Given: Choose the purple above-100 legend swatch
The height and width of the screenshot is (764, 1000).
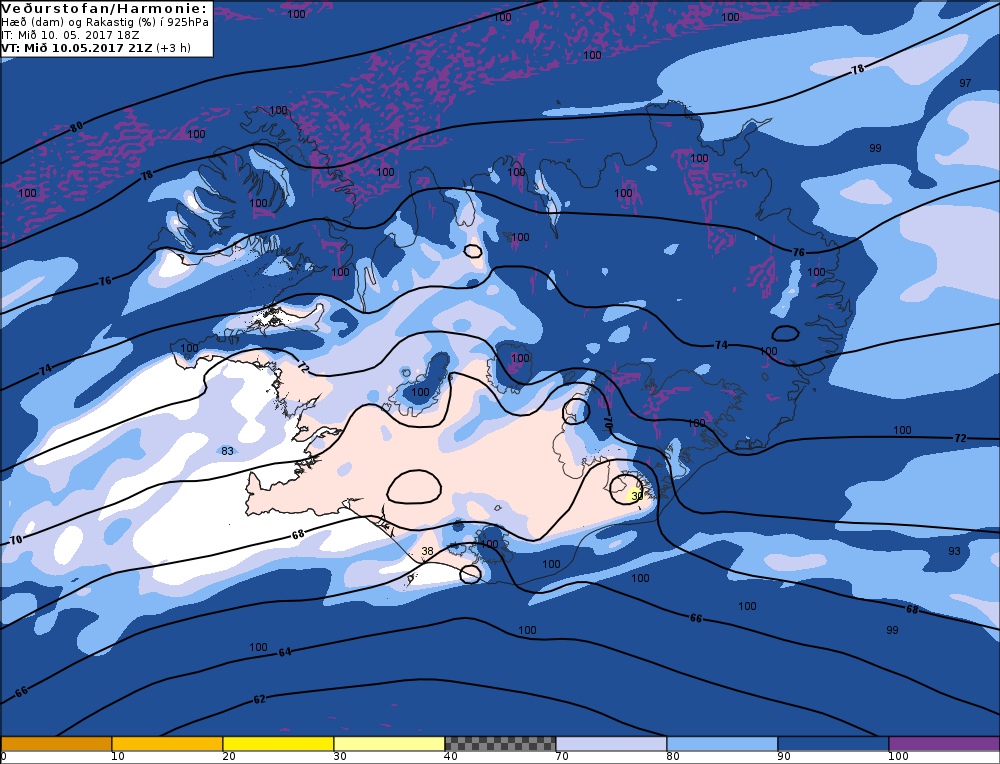Looking at the screenshot, I should [944, 744].
